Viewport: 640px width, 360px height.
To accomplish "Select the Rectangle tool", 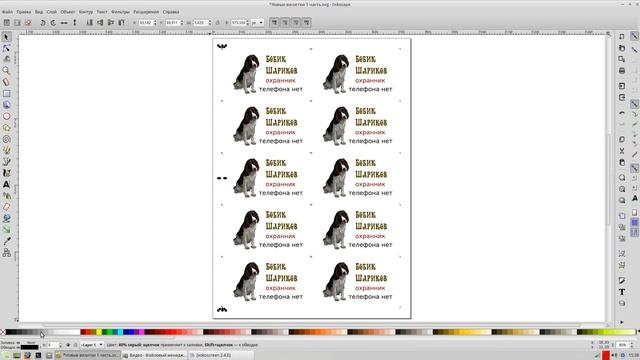I will (6, 93).
